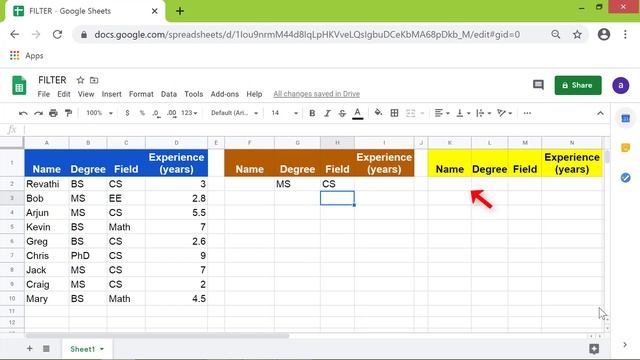Click the green Share button
640x360 pixels.
coord(578,85)
